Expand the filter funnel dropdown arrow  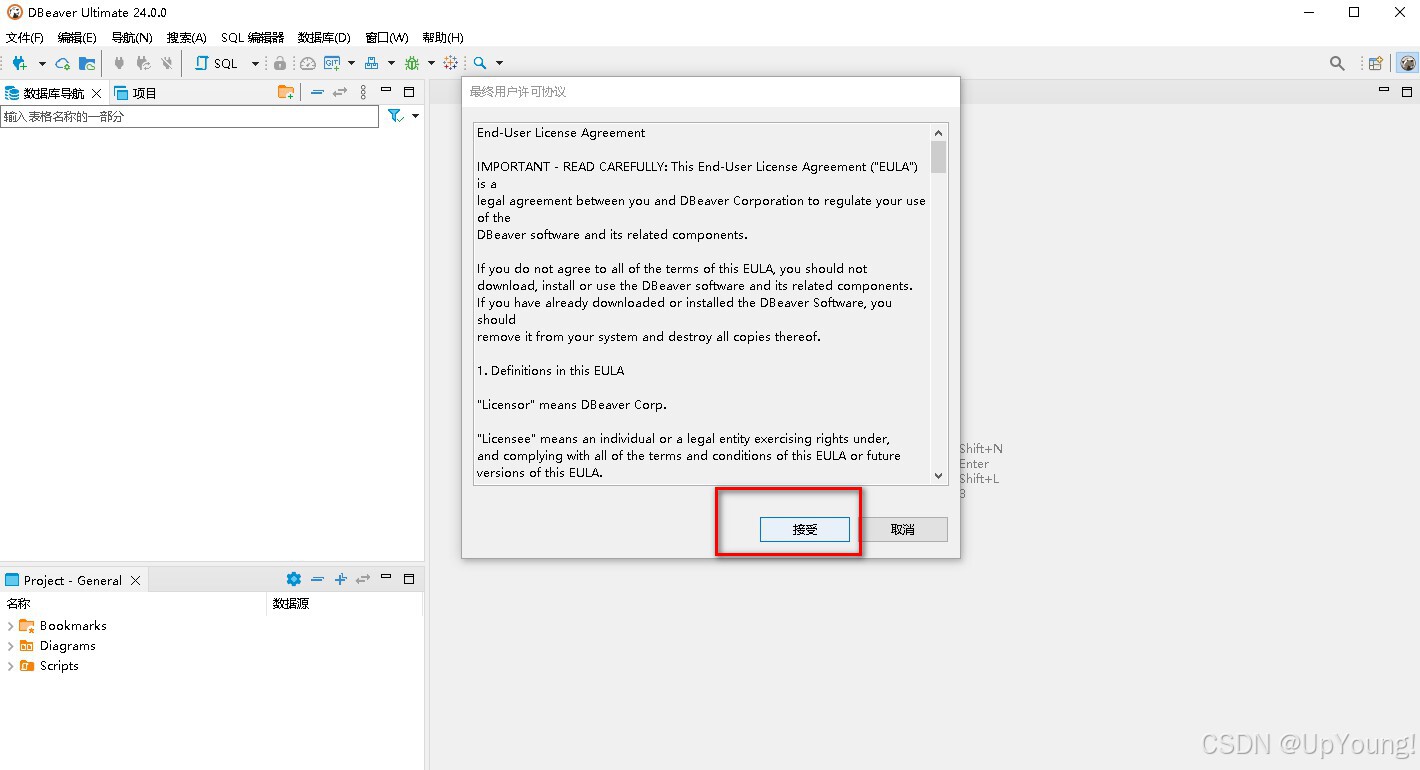(415, 116)
